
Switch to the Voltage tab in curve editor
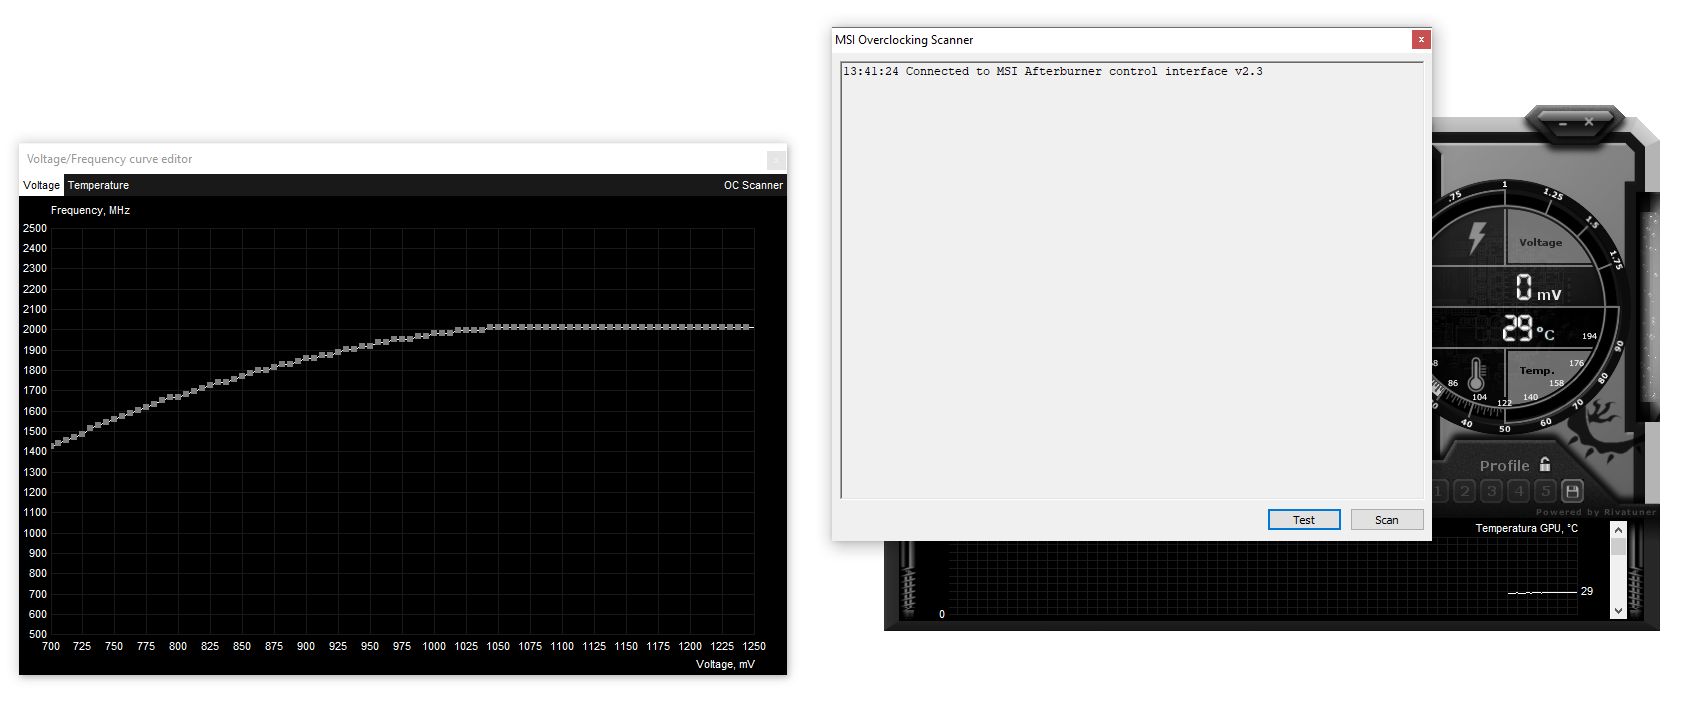(42, 185)
